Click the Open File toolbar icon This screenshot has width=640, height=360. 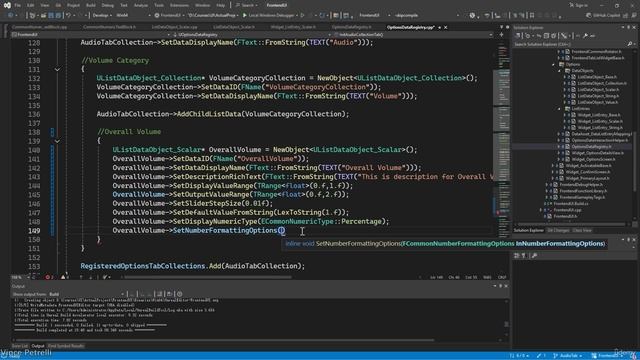pos(43,15)
